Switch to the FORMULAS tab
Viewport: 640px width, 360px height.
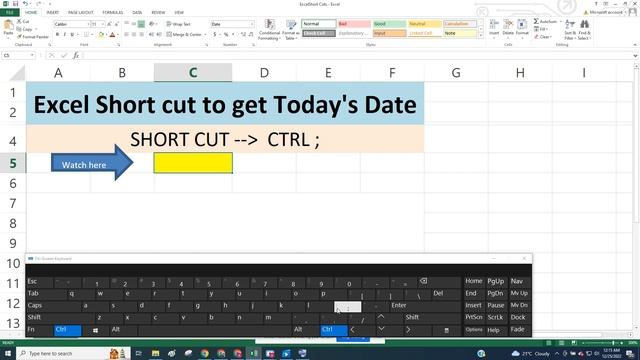[113, 13]
